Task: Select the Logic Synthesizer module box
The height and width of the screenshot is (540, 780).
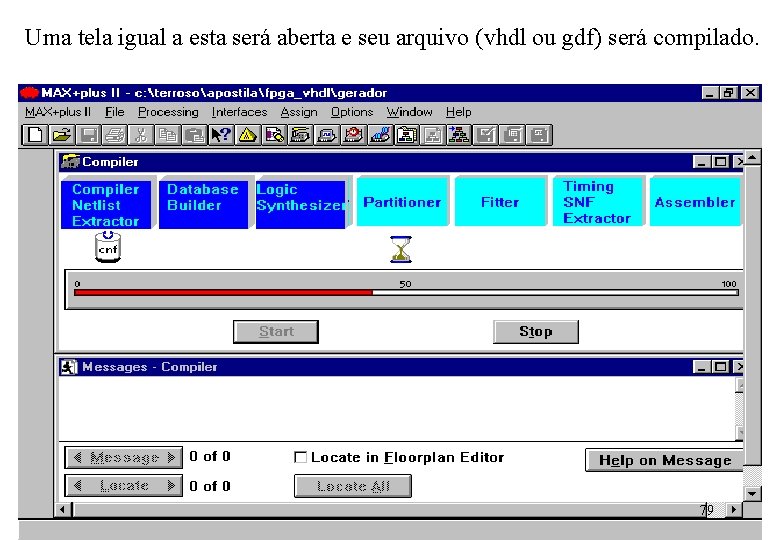Action: (300, 205)
